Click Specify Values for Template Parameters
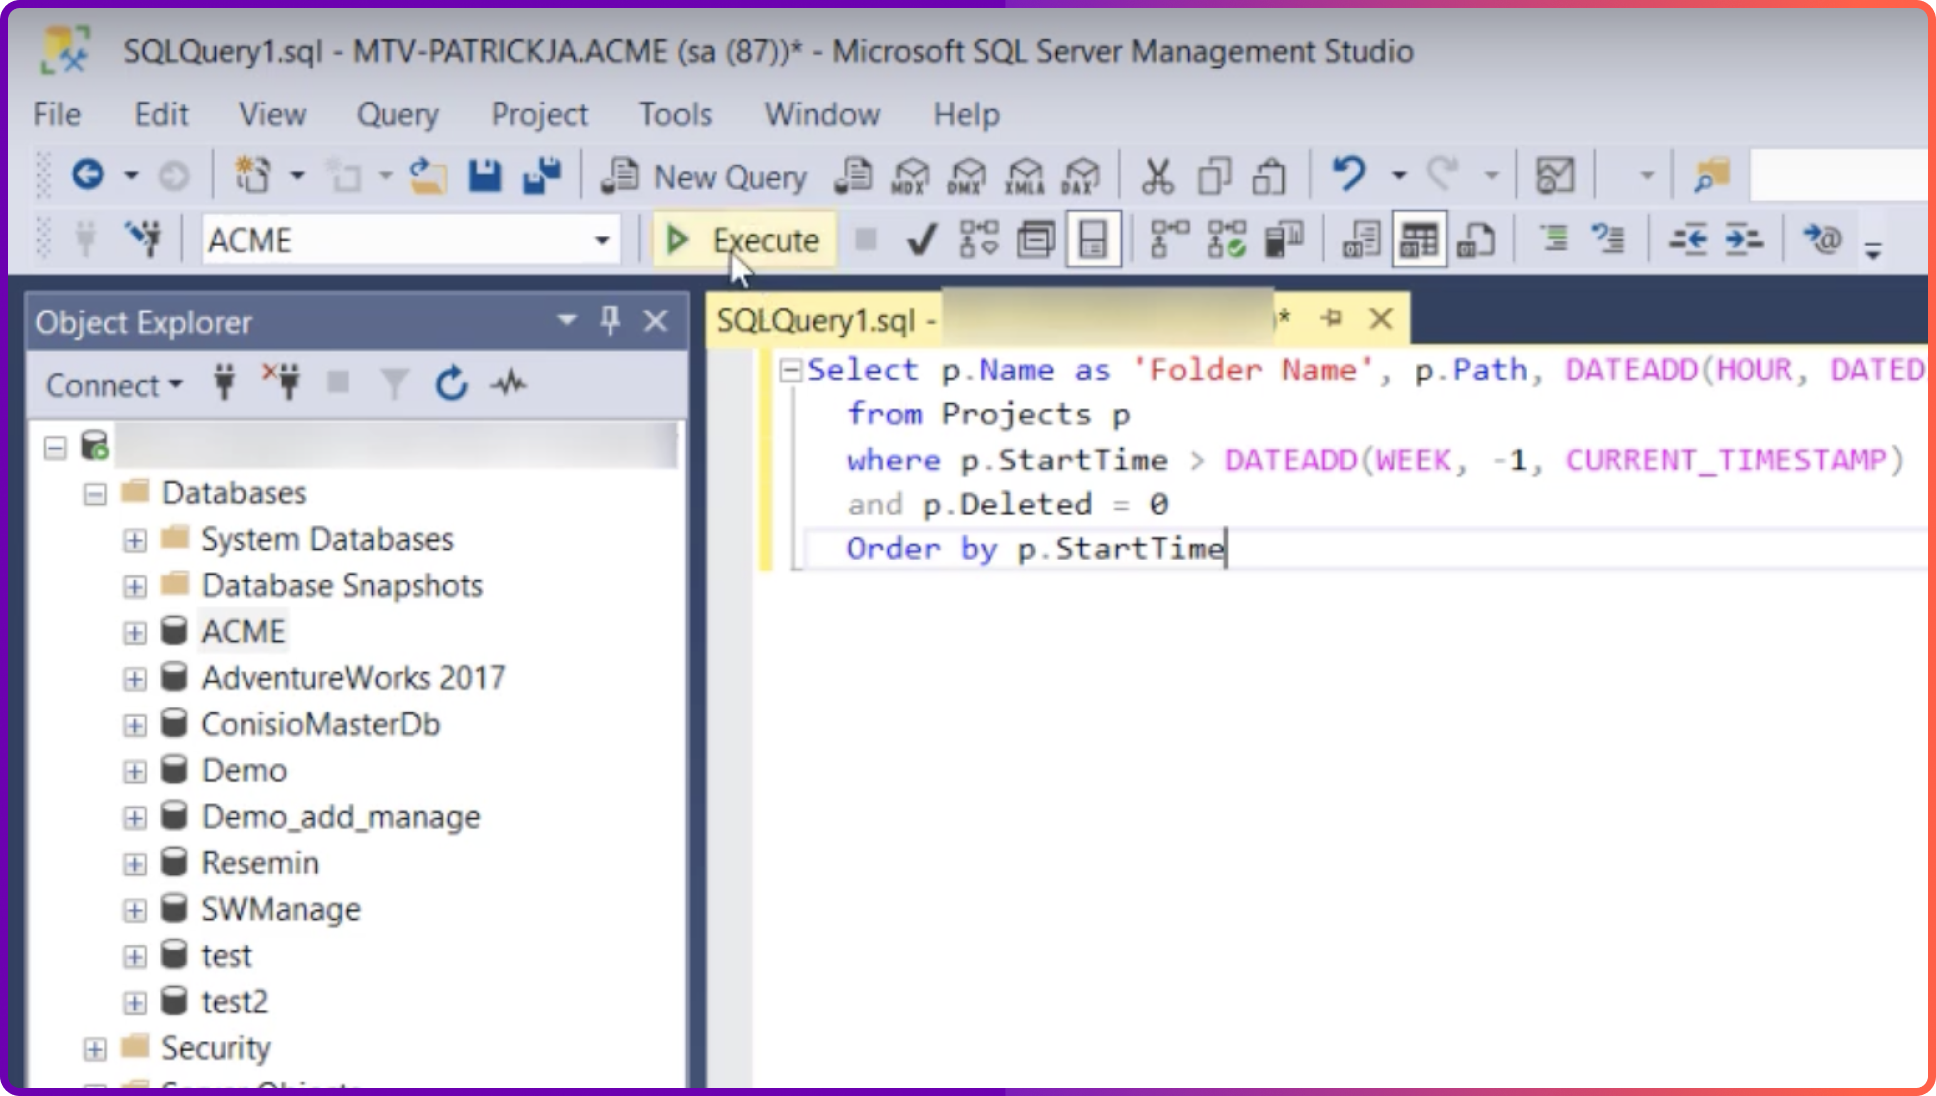 pos(1822,239)
